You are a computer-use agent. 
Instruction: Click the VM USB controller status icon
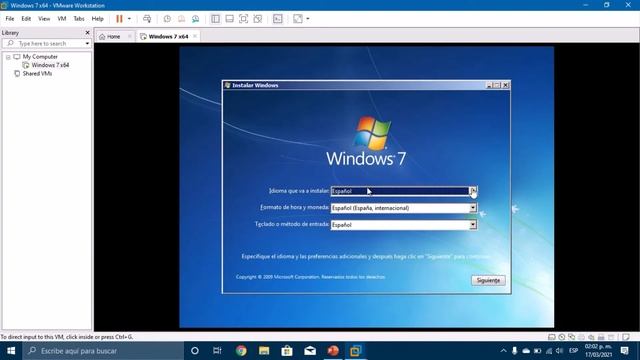coord(601,337)
